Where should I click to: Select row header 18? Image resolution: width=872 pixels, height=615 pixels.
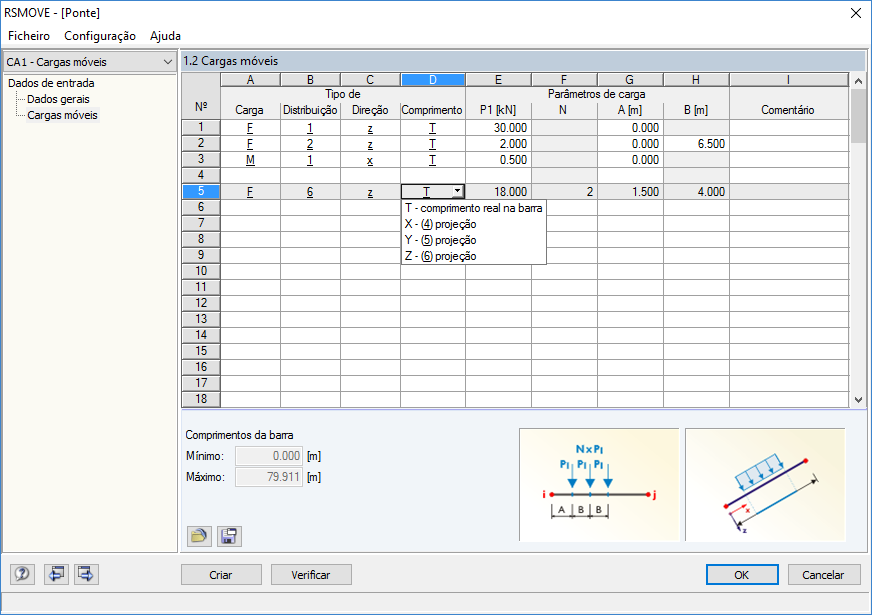pyautogui.click(x=201, y=399)
